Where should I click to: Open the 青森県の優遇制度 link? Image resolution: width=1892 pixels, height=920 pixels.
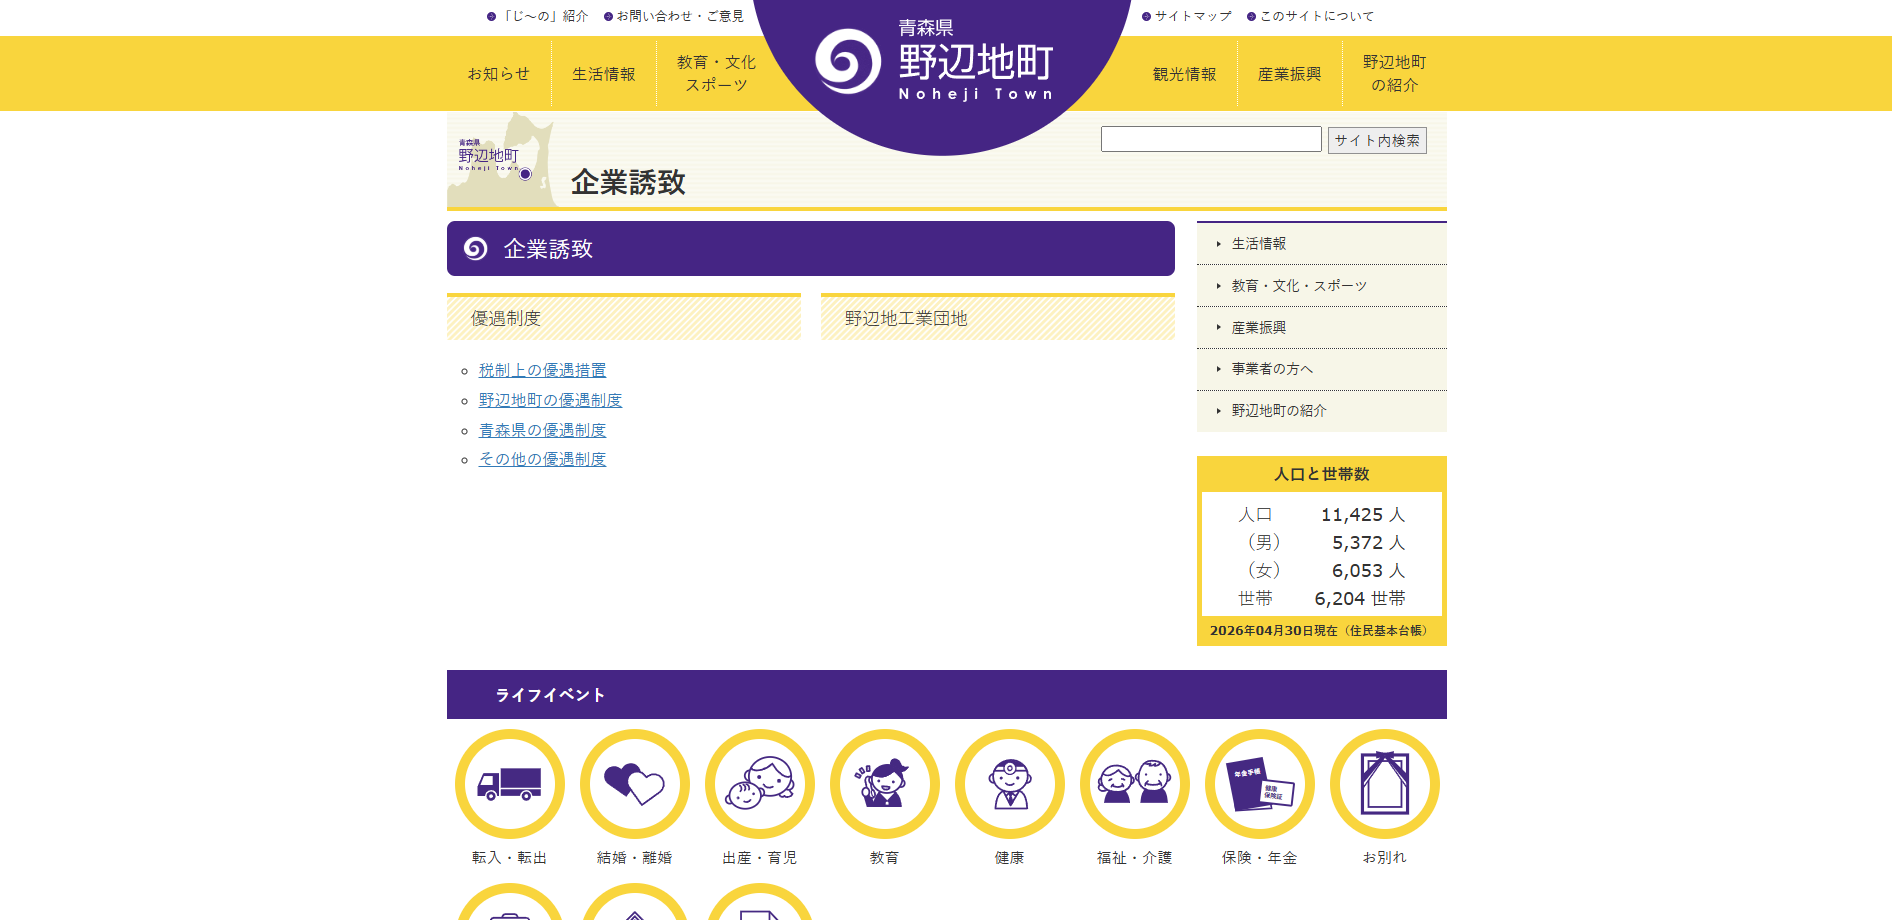(542, 430)
